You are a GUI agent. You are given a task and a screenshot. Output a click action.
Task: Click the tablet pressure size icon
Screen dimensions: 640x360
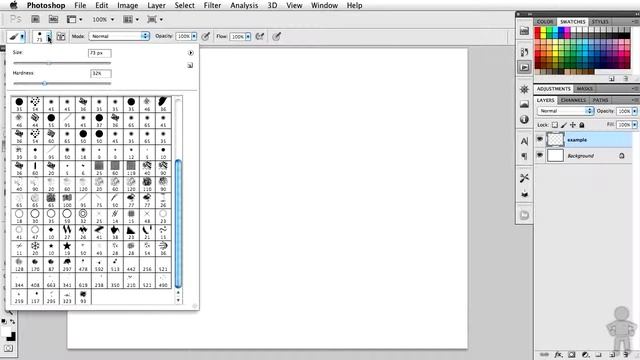277,37
